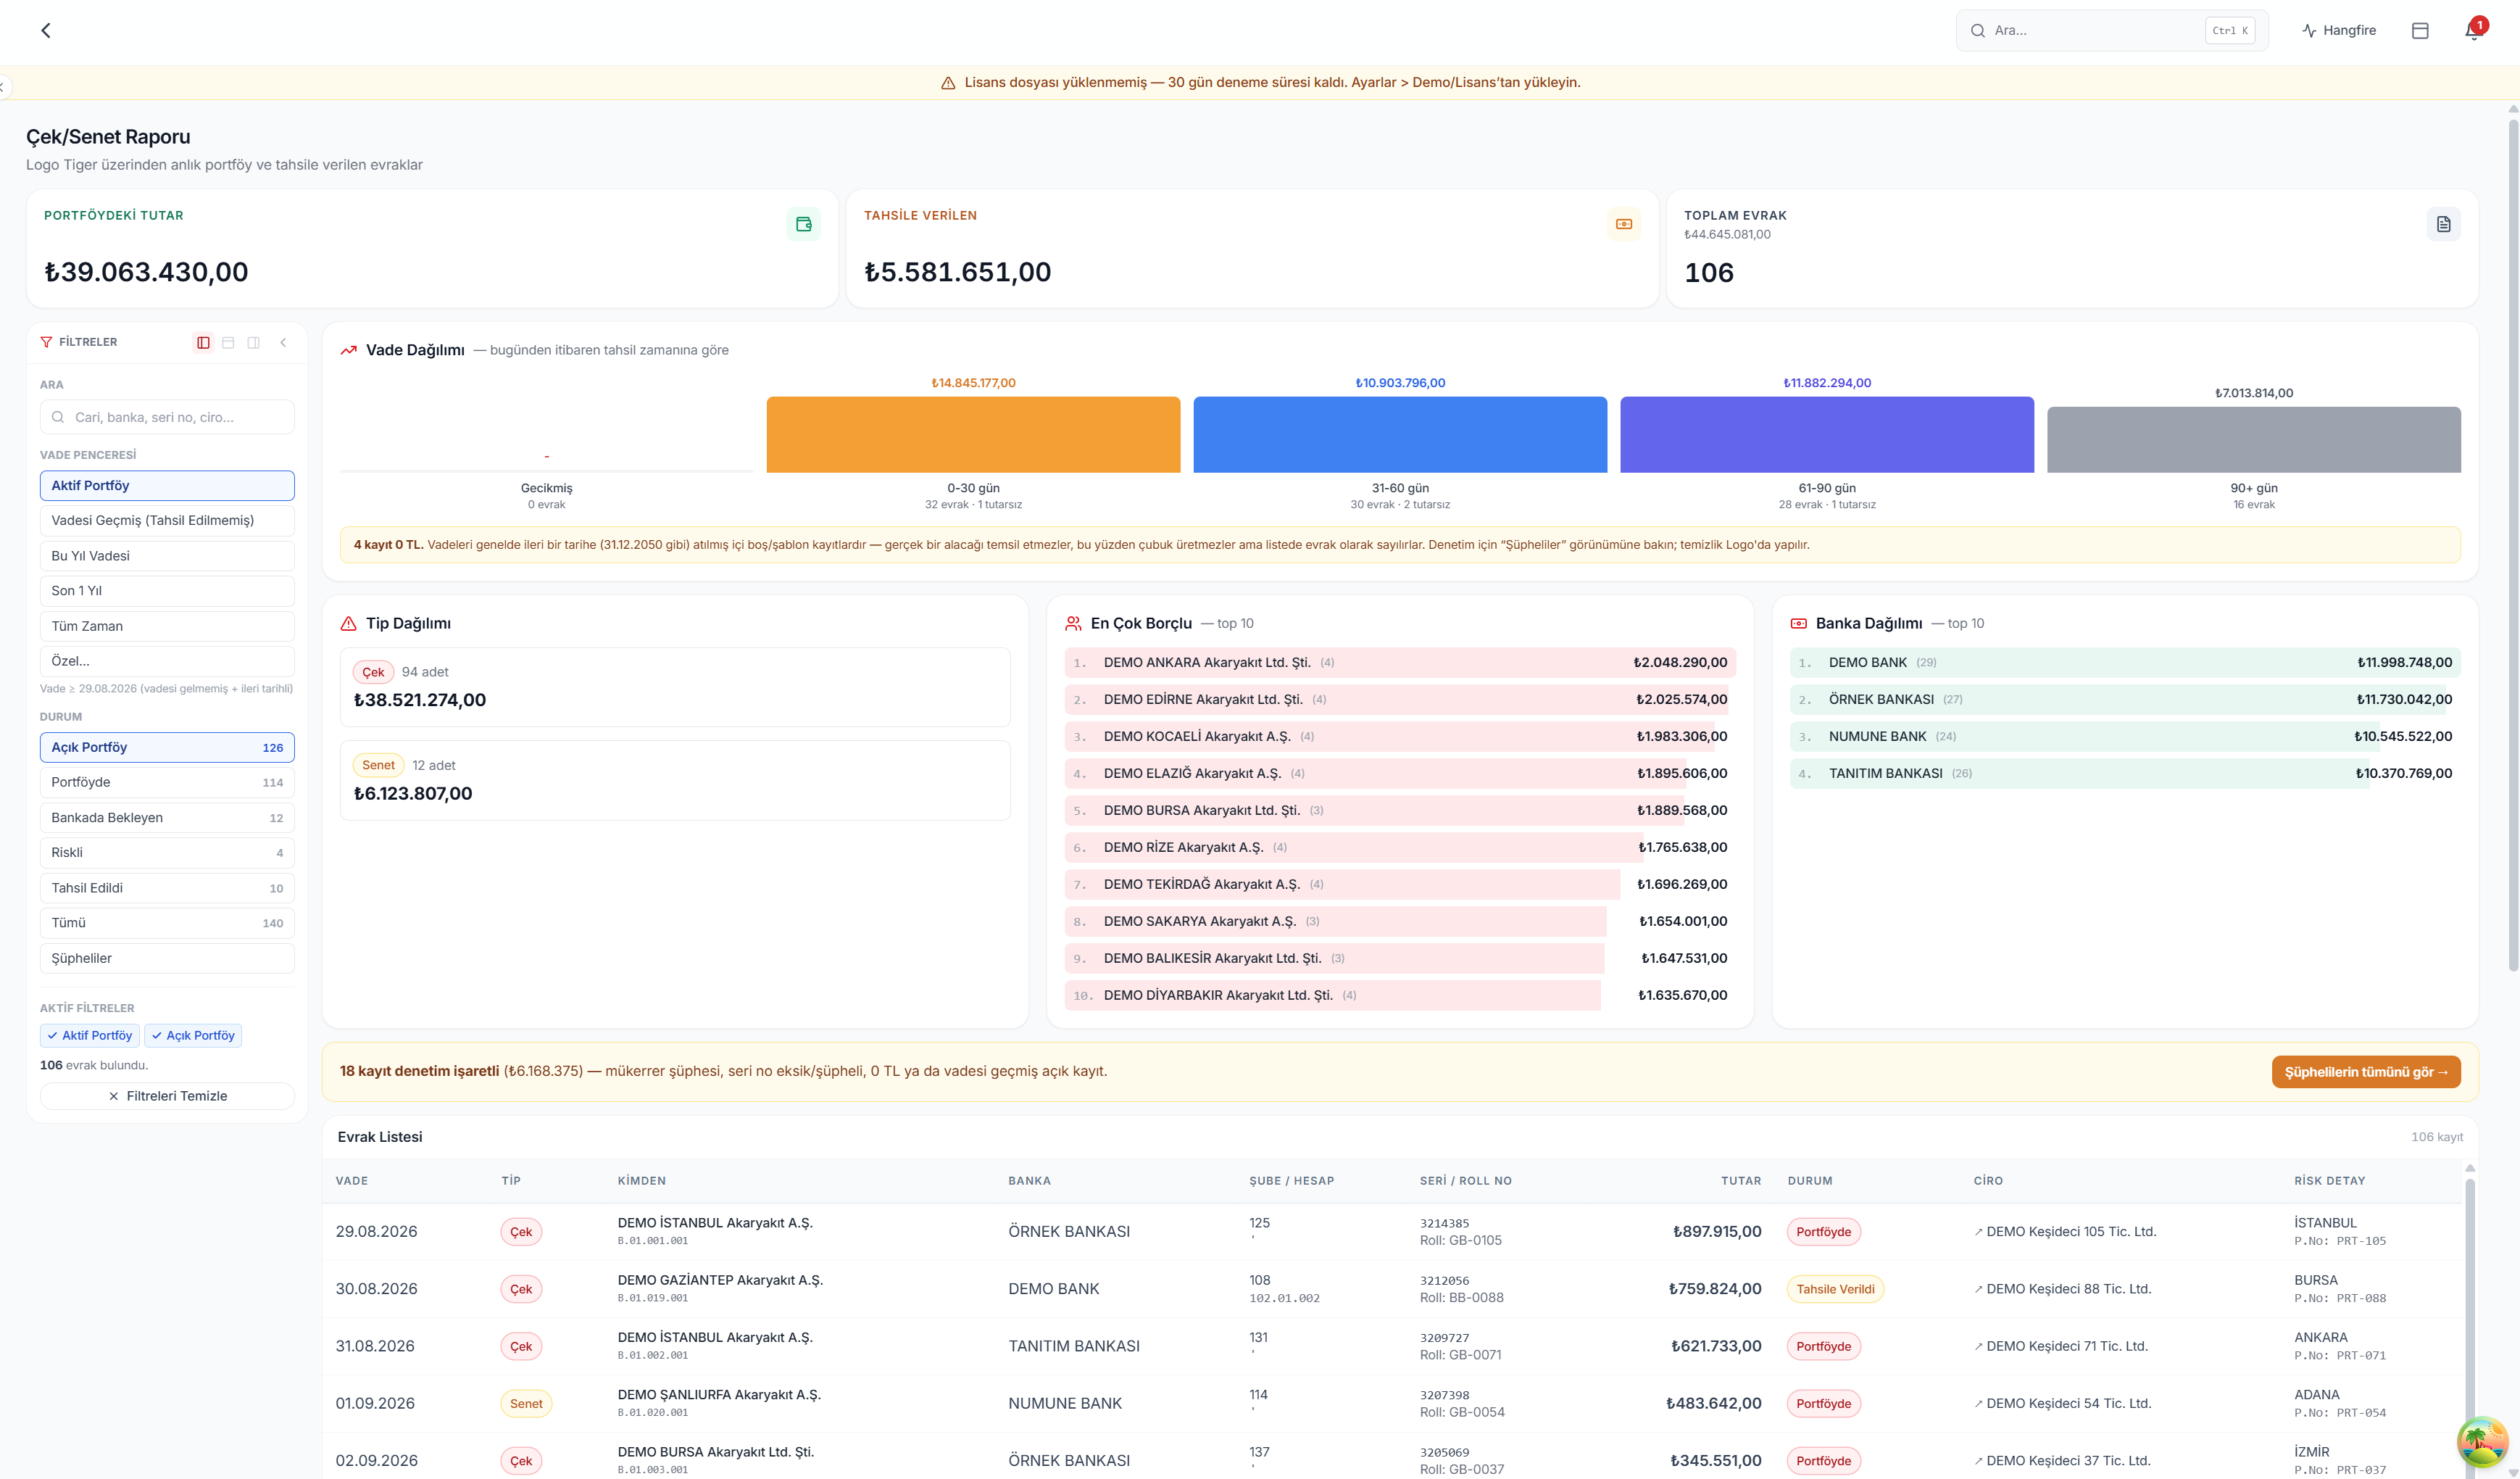Click Şüphelilerin tümünü gör button
Image resolution: width=2520 pixels, height=1479 pixels.
click(x=2365, y=1072)
